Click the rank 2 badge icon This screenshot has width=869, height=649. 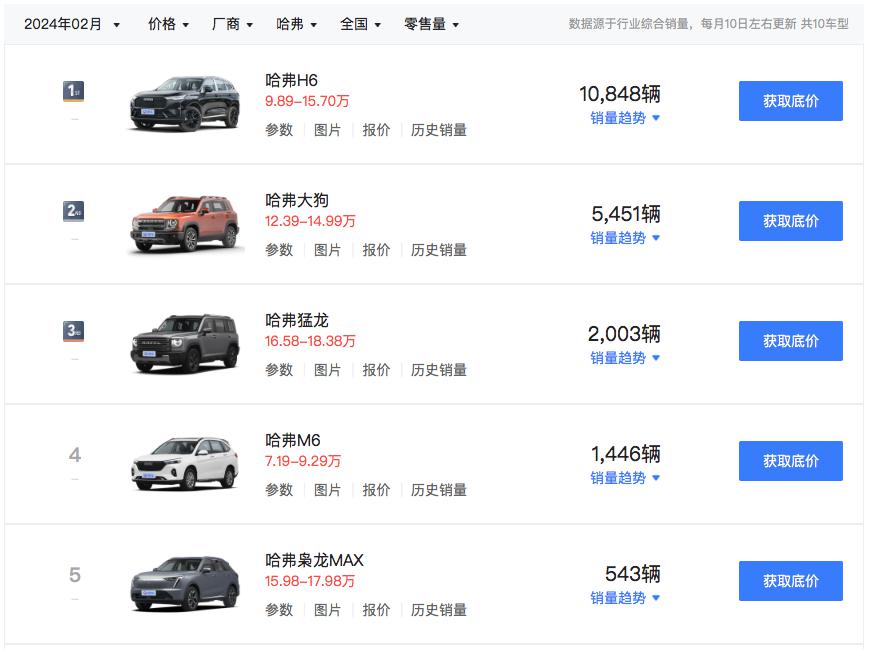(74, 212)
